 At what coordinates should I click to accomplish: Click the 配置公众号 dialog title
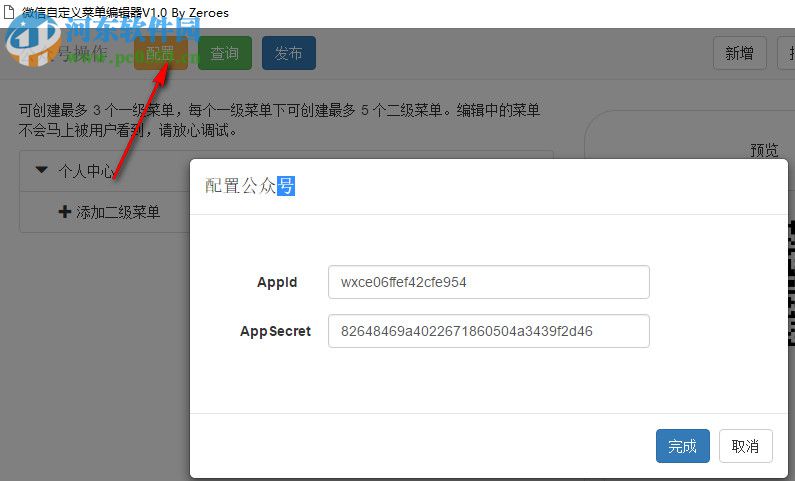pos(250,186)
